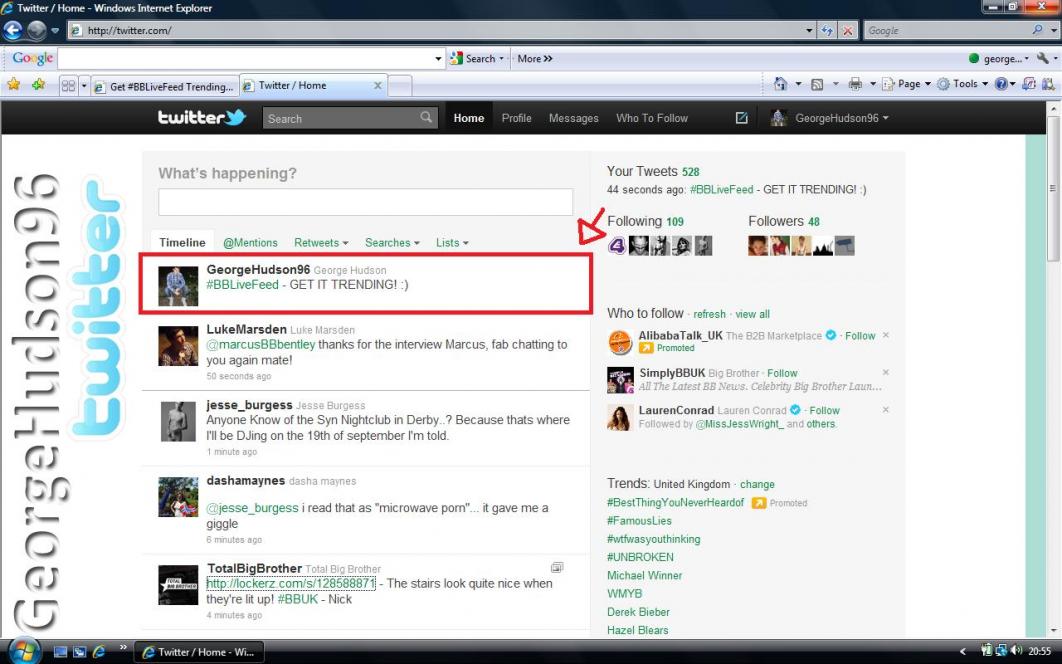Go back with the browser Back button
Image resolution: width=1062 pixels, height=664 pixels.
click(13, 30)
